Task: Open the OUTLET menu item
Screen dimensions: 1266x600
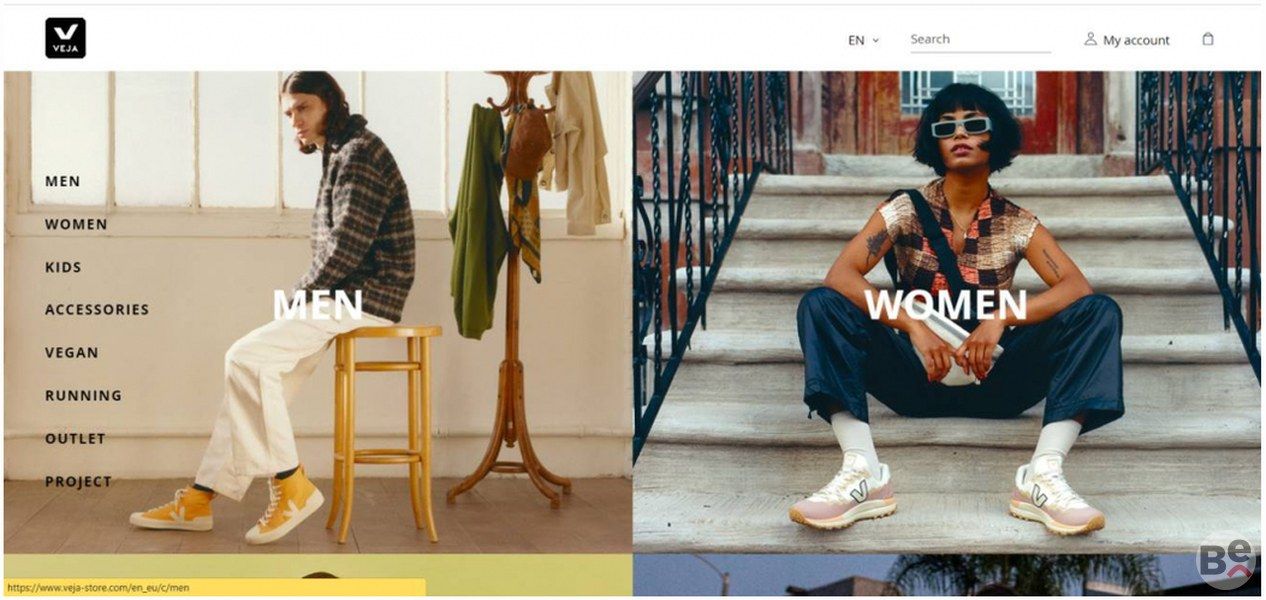Action: tap(75, 439)
